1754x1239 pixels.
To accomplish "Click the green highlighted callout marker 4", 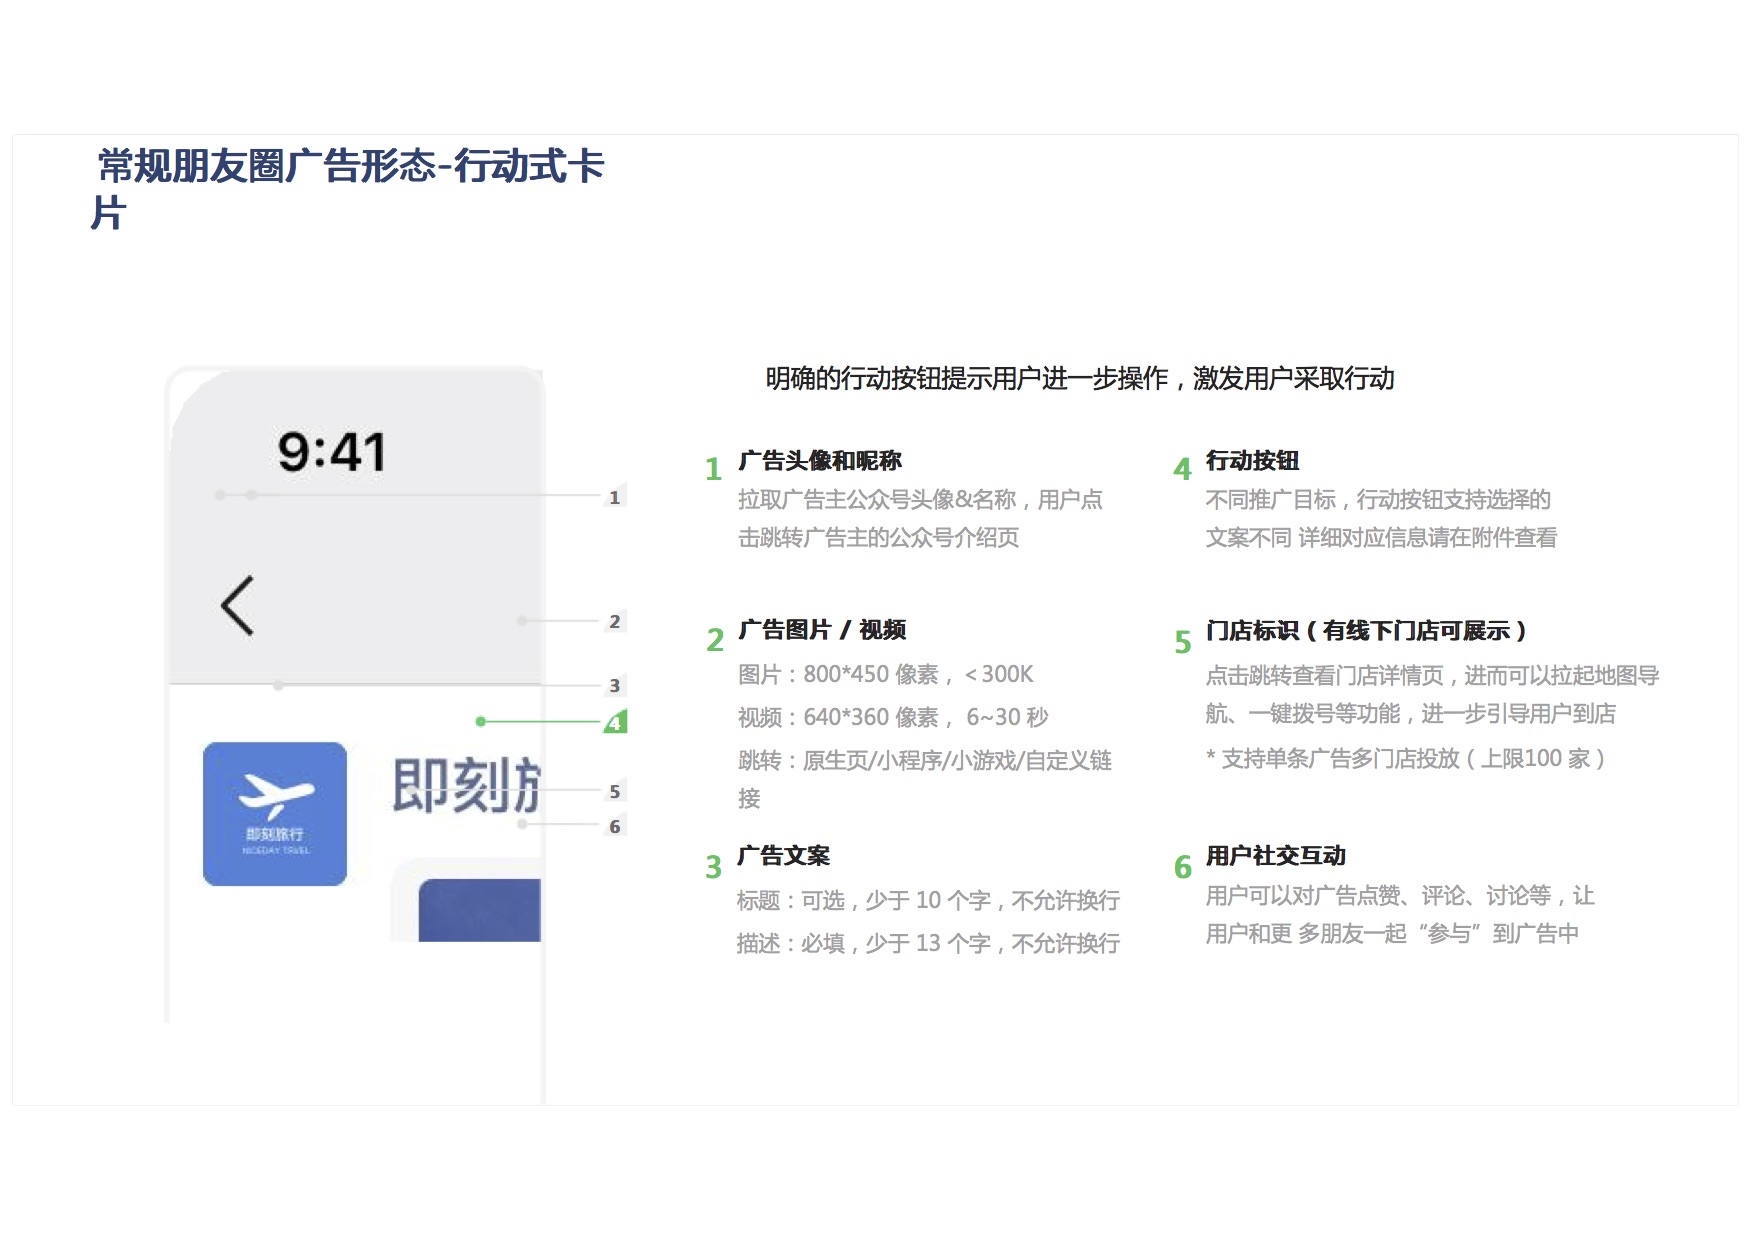I will pyautogui.click(x=615, y=722).
